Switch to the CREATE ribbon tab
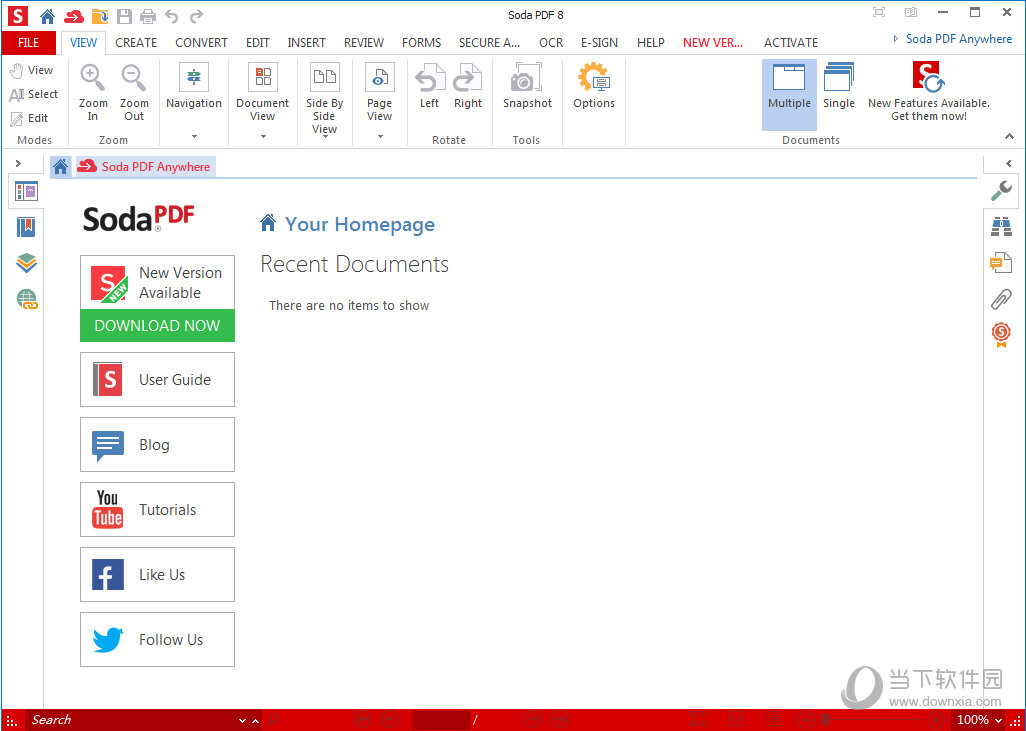The image size is (1026, 731). [x=136, y=43]
